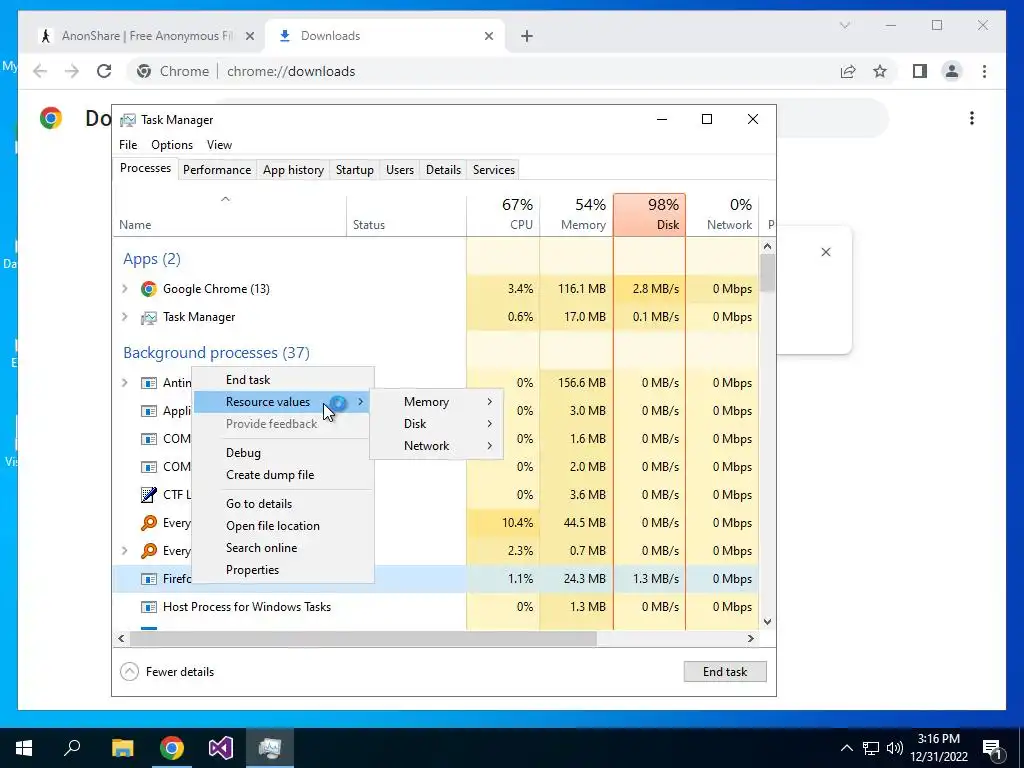Open Windows Start menu
The width and height of the screenshot is (1024, 768).
tap(24, 748)
